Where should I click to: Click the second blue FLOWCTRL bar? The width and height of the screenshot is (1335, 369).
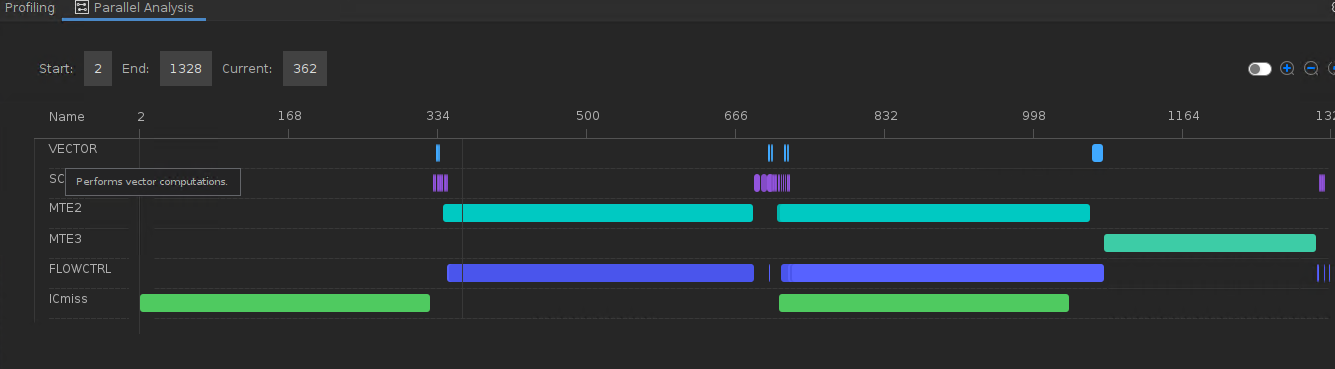[x=942, y=273]
